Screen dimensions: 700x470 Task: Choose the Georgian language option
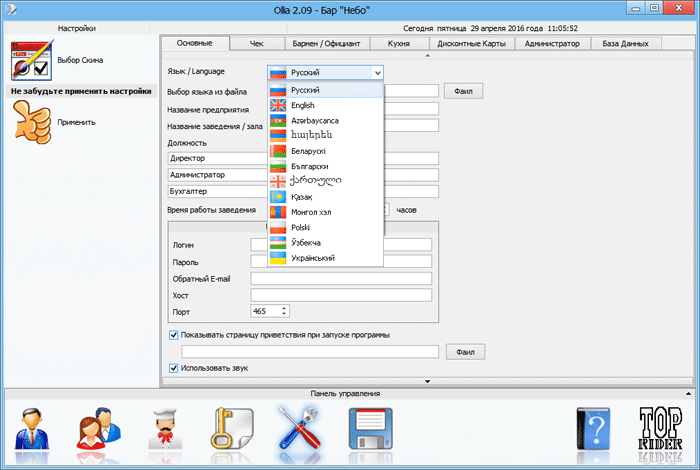click(x=325, y=181)
